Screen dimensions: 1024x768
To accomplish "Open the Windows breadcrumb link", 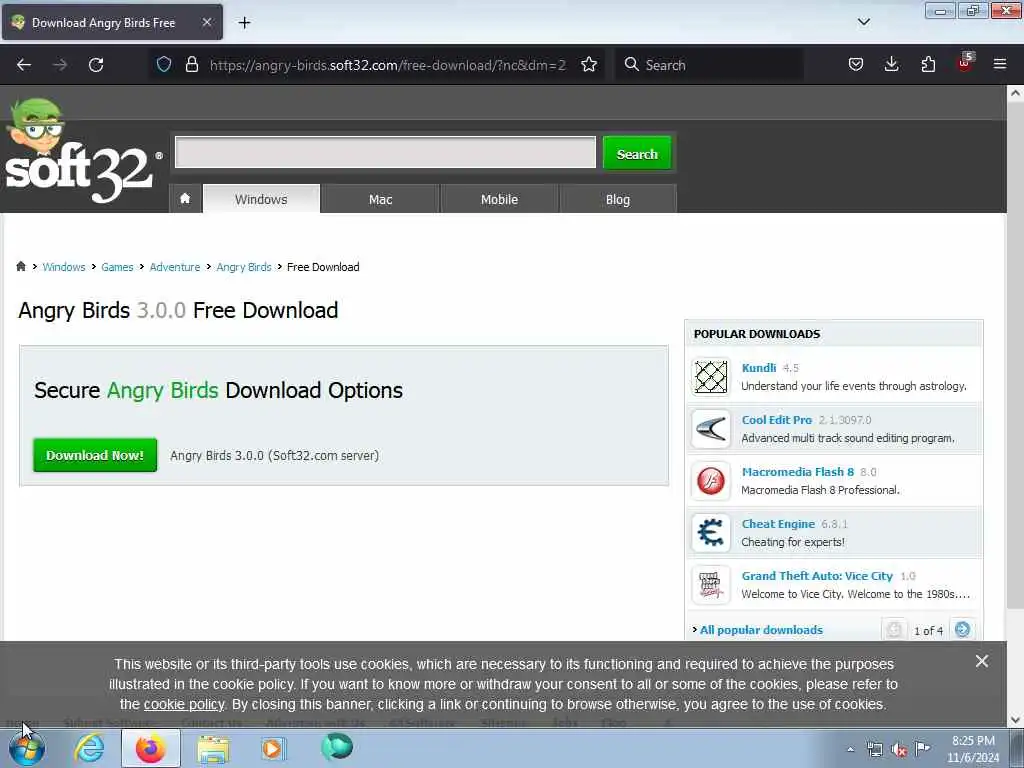I will 64,267.
